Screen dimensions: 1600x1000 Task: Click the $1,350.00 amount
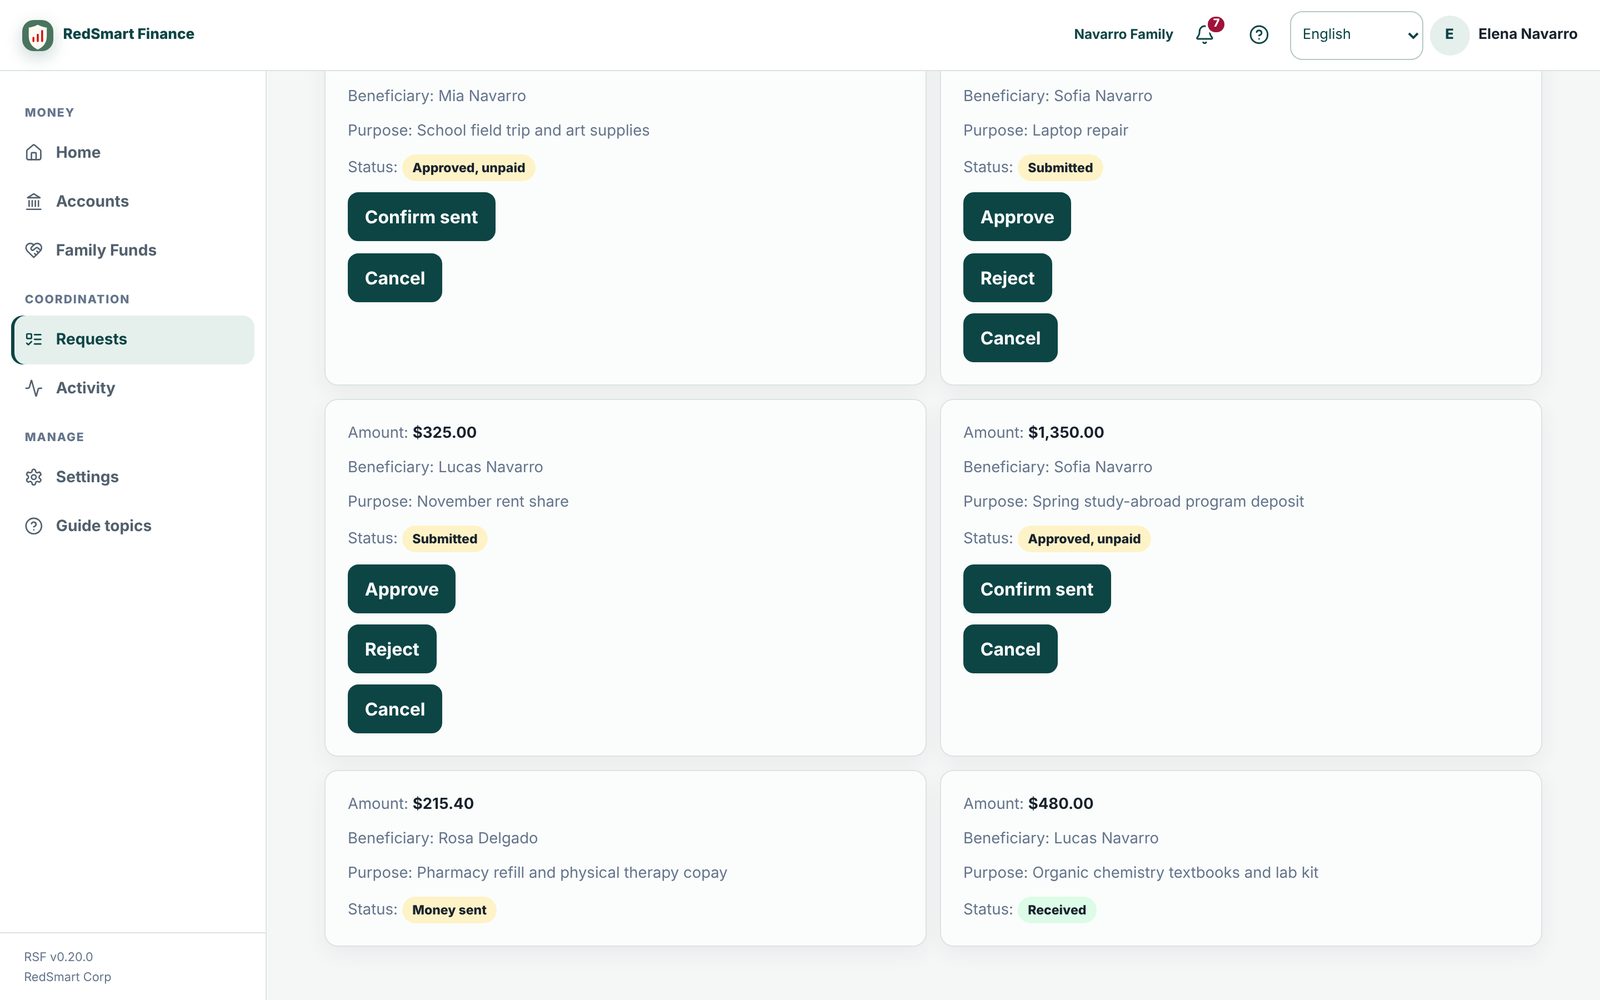(1066, 432)
